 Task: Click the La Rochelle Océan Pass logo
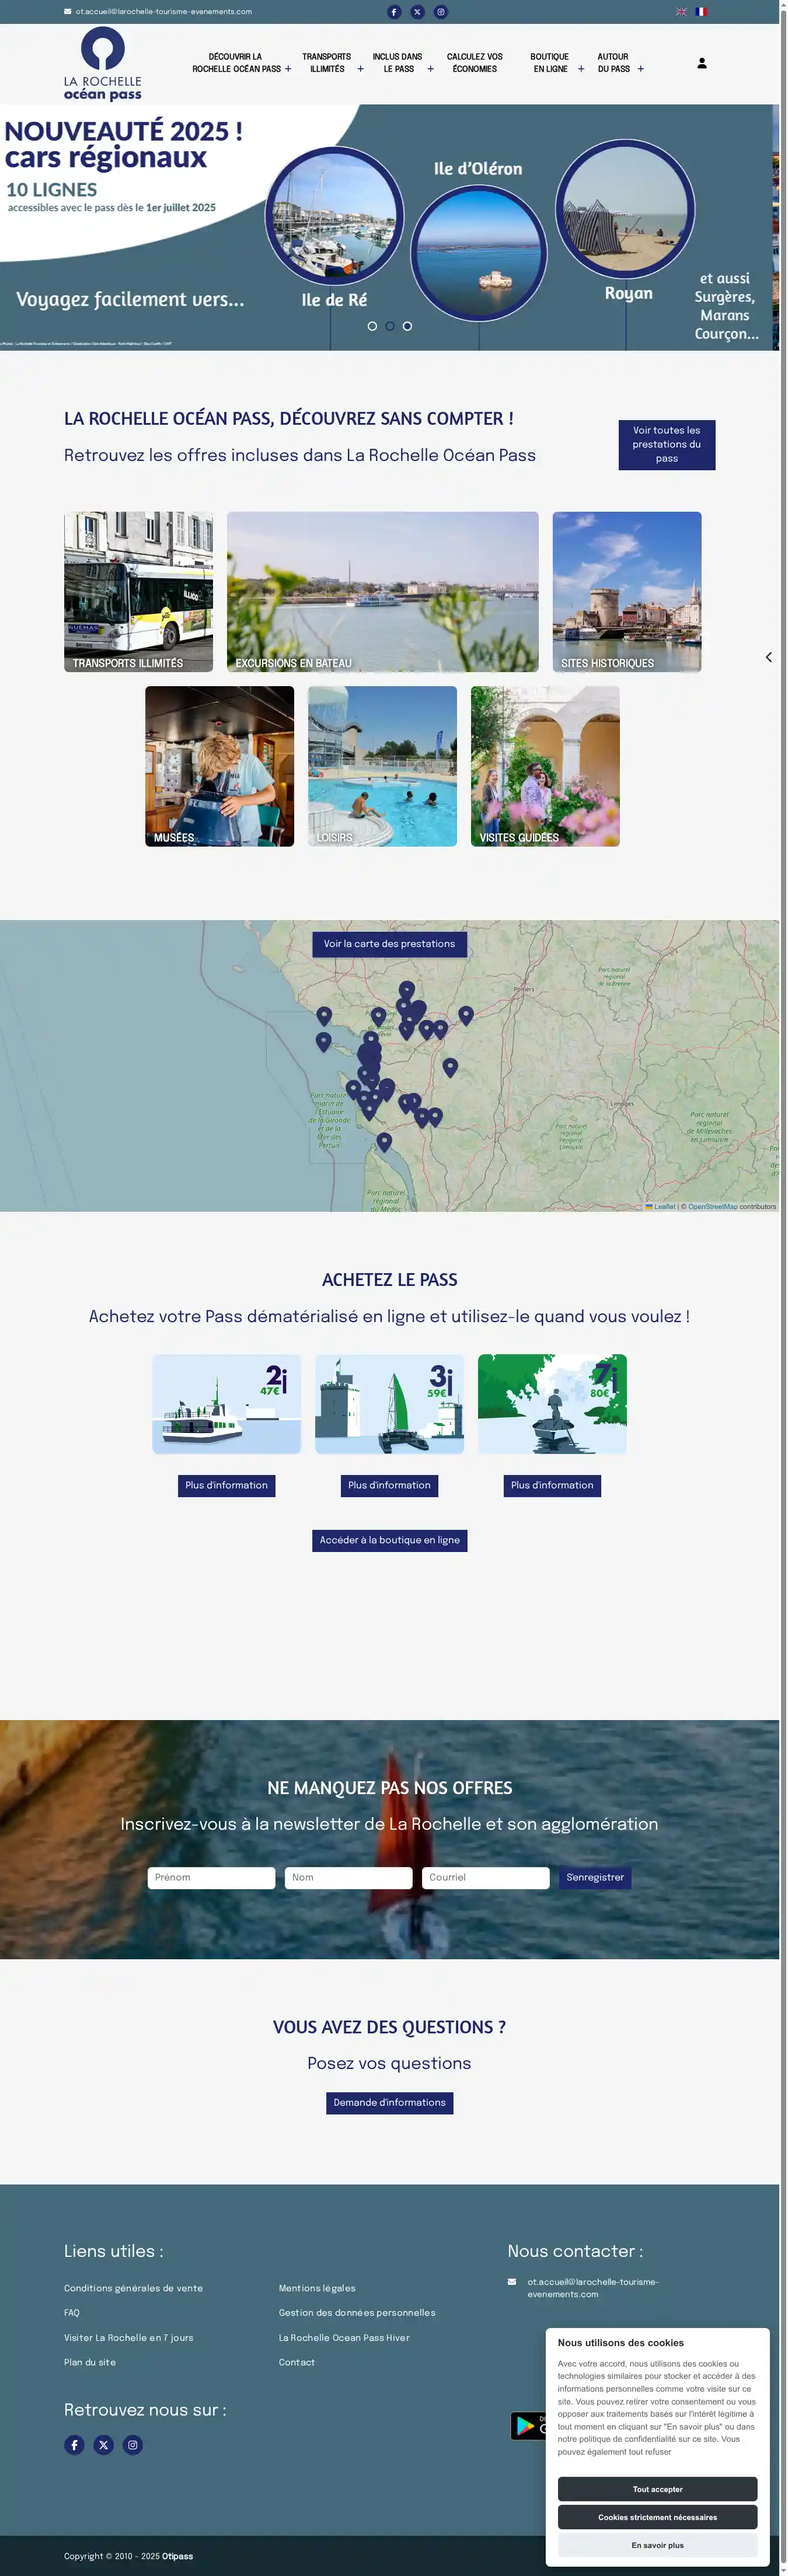click(x=103, y=64)
